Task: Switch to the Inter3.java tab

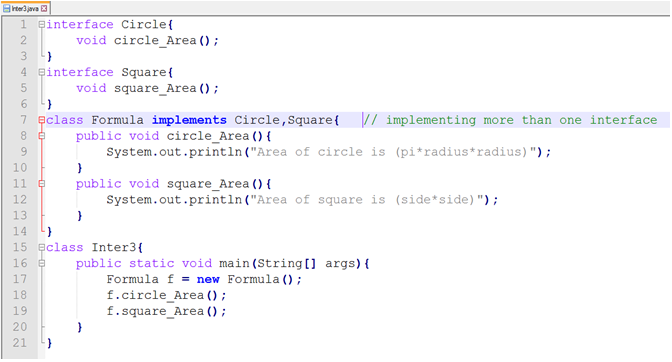Action: tap(25, 8)
